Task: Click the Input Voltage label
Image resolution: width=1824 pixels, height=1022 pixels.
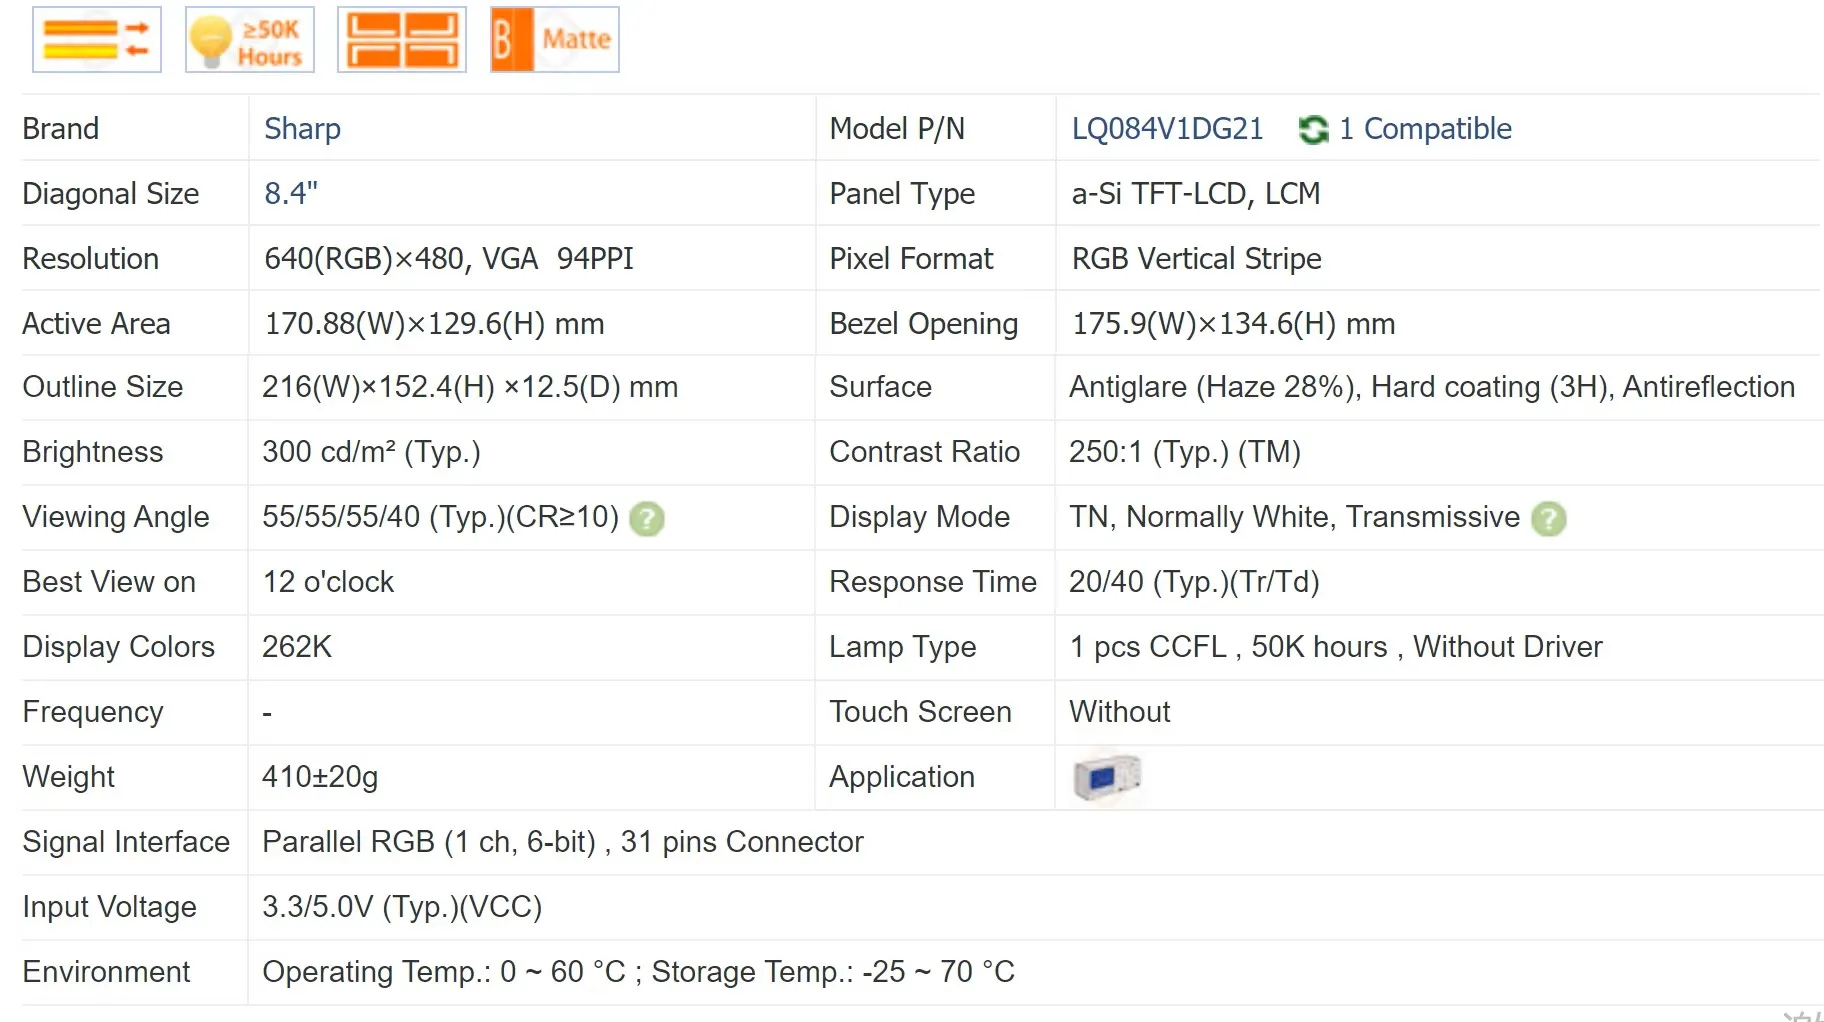Action: pos(110,907)
